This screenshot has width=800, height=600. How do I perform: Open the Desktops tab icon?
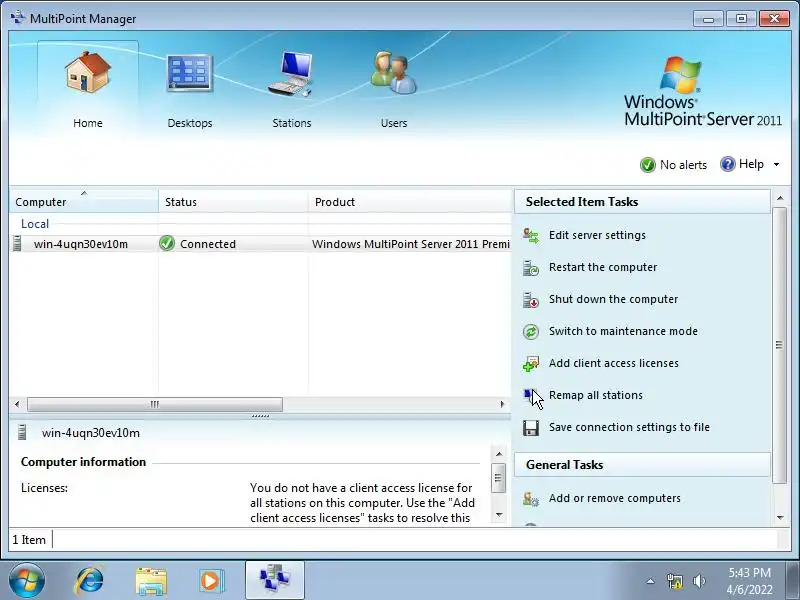point(189,73)
